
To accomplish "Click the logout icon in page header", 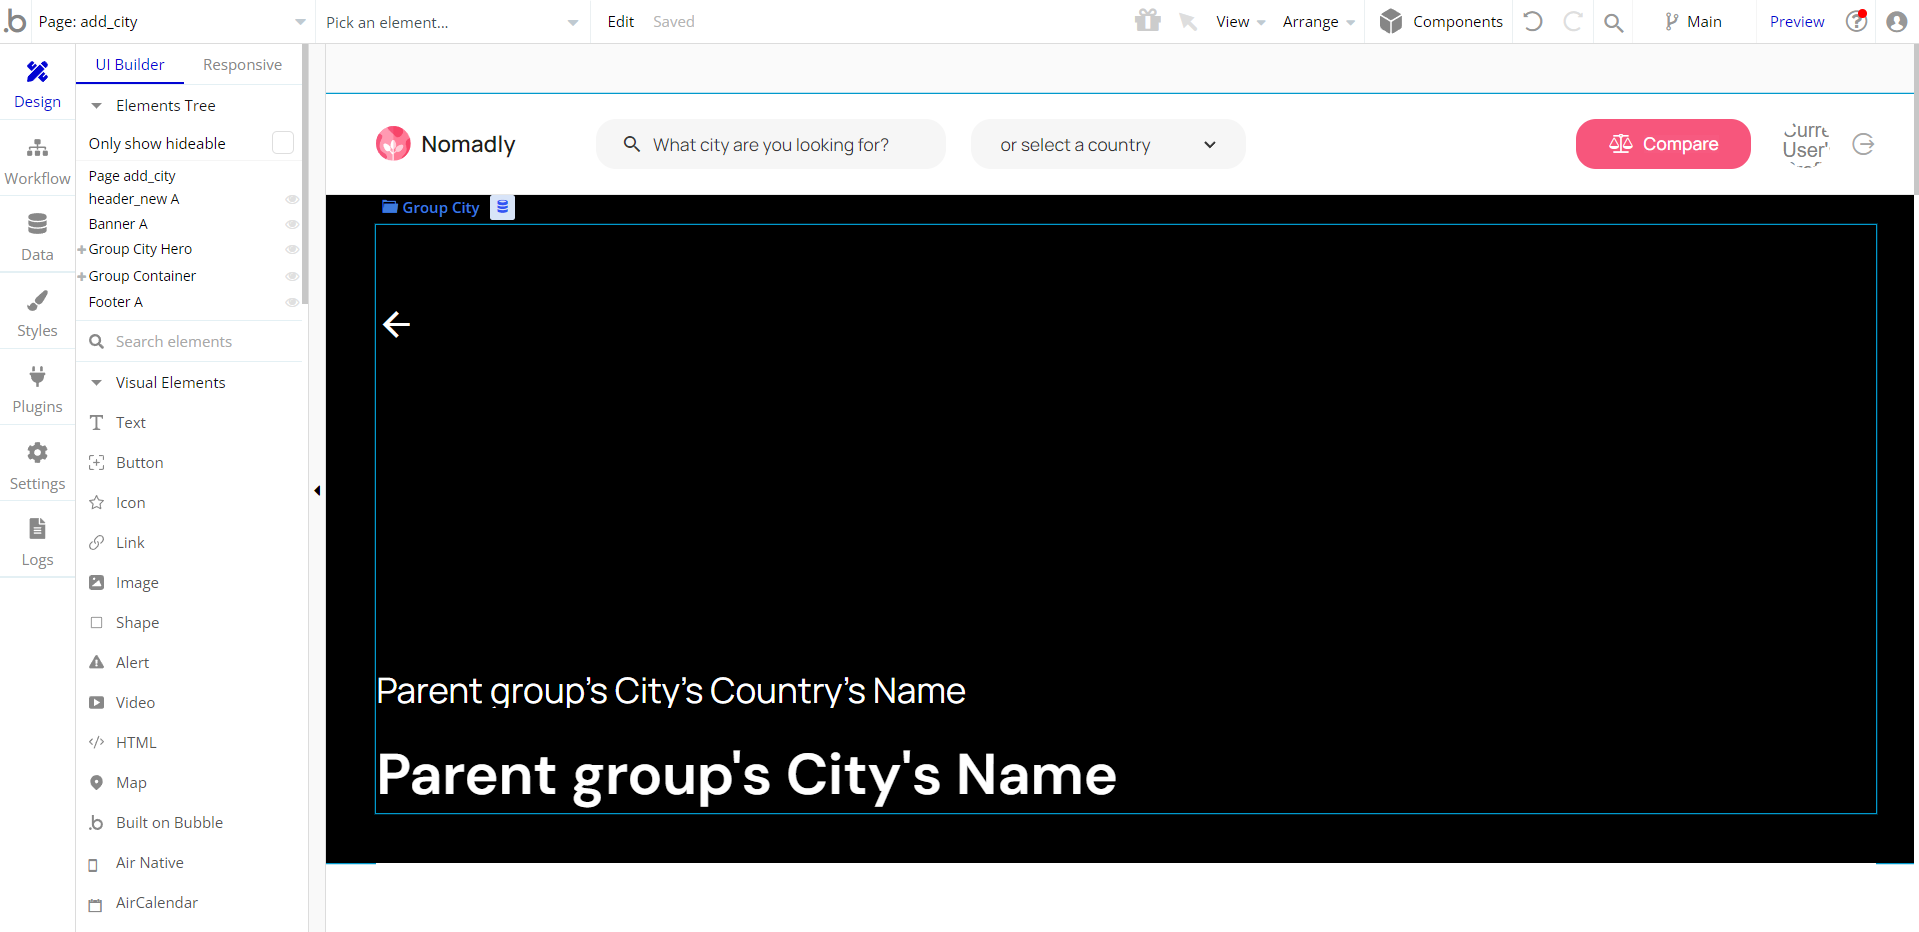I will [x=1863, y=144].
